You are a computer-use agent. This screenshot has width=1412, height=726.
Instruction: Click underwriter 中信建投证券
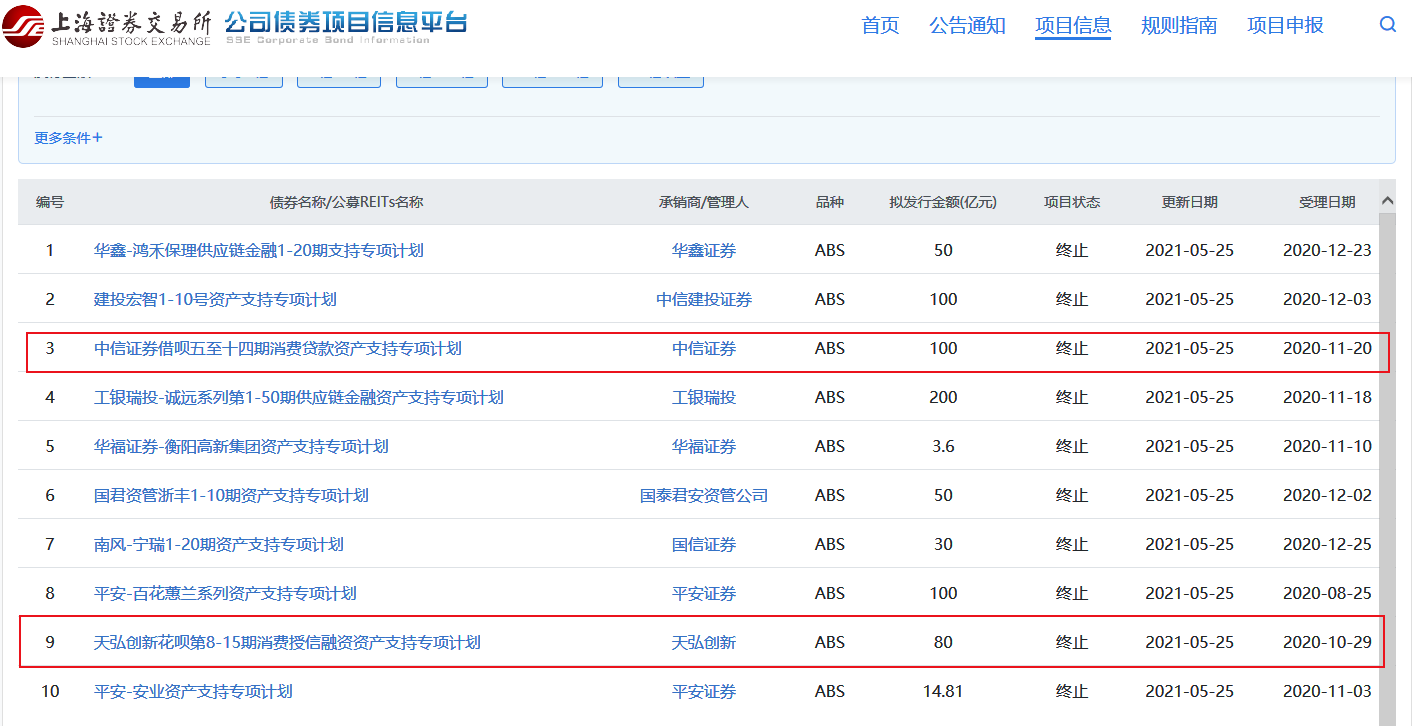[x=704, y=299]
